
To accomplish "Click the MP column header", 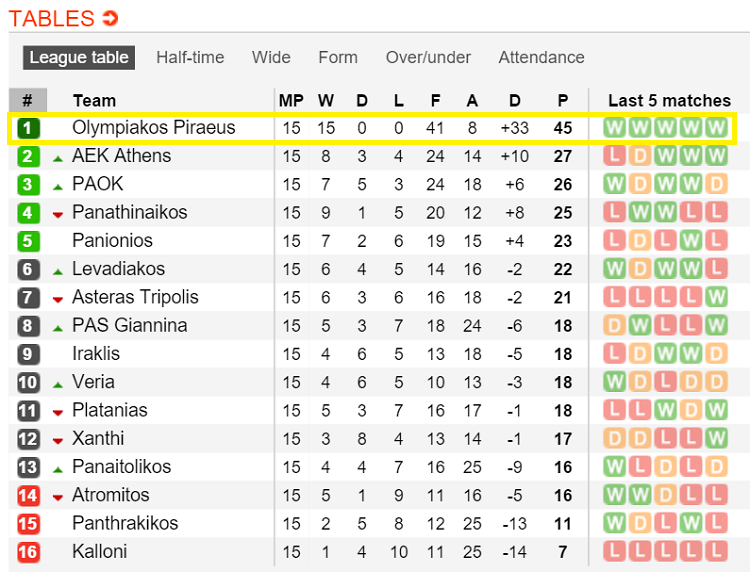I will tap(291, 100).
